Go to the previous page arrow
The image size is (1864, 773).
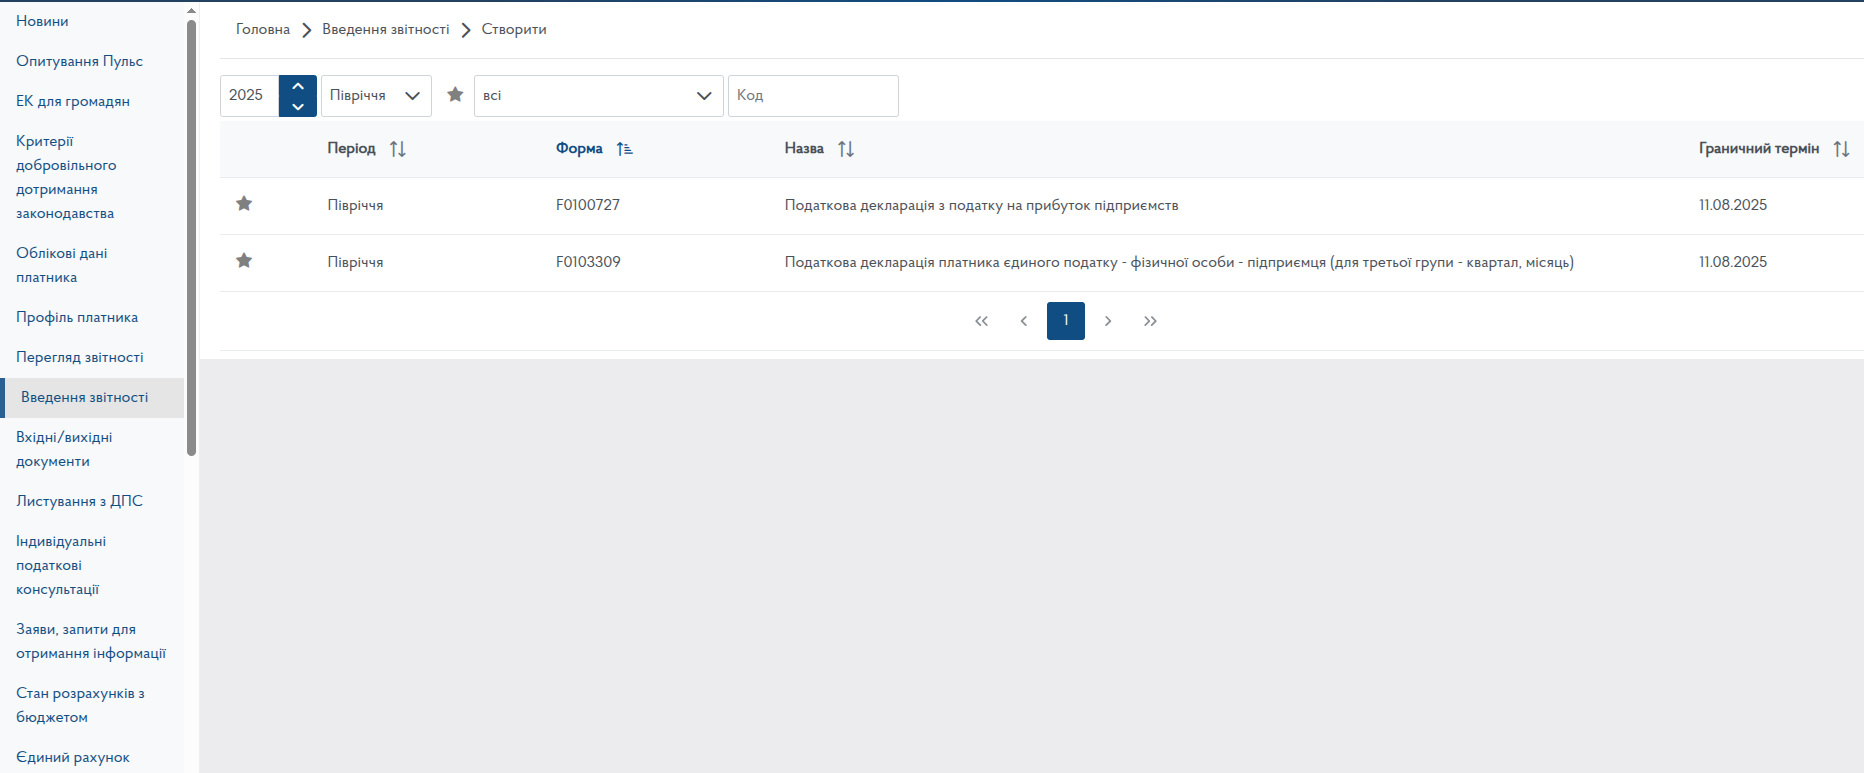click(x=1023, y=321)
